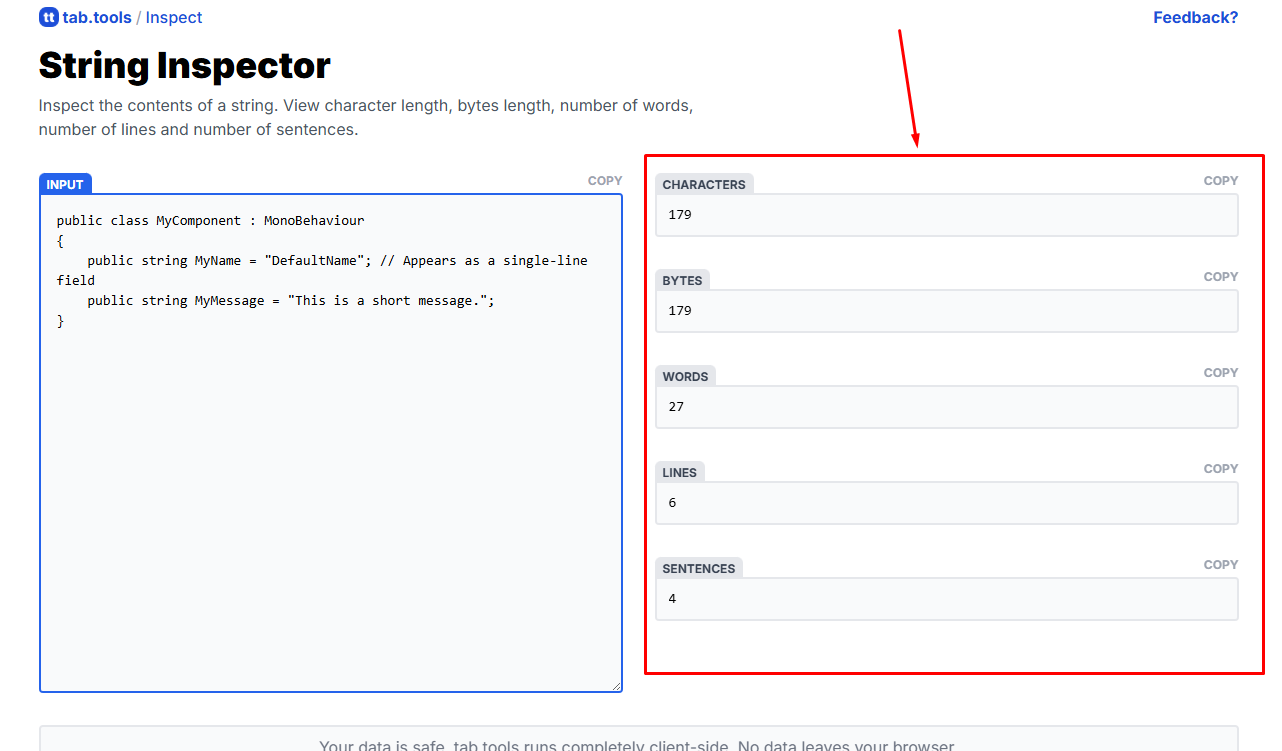Click the String Inspector heading
This screenshot has height=751, width=1282.
[184, 66]
